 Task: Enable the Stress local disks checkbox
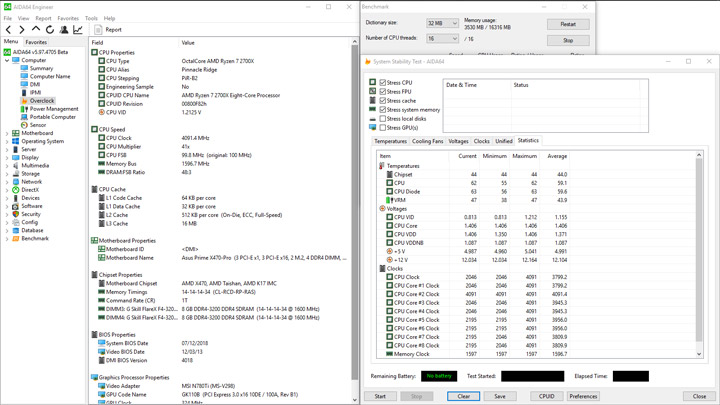coord(382,118)
